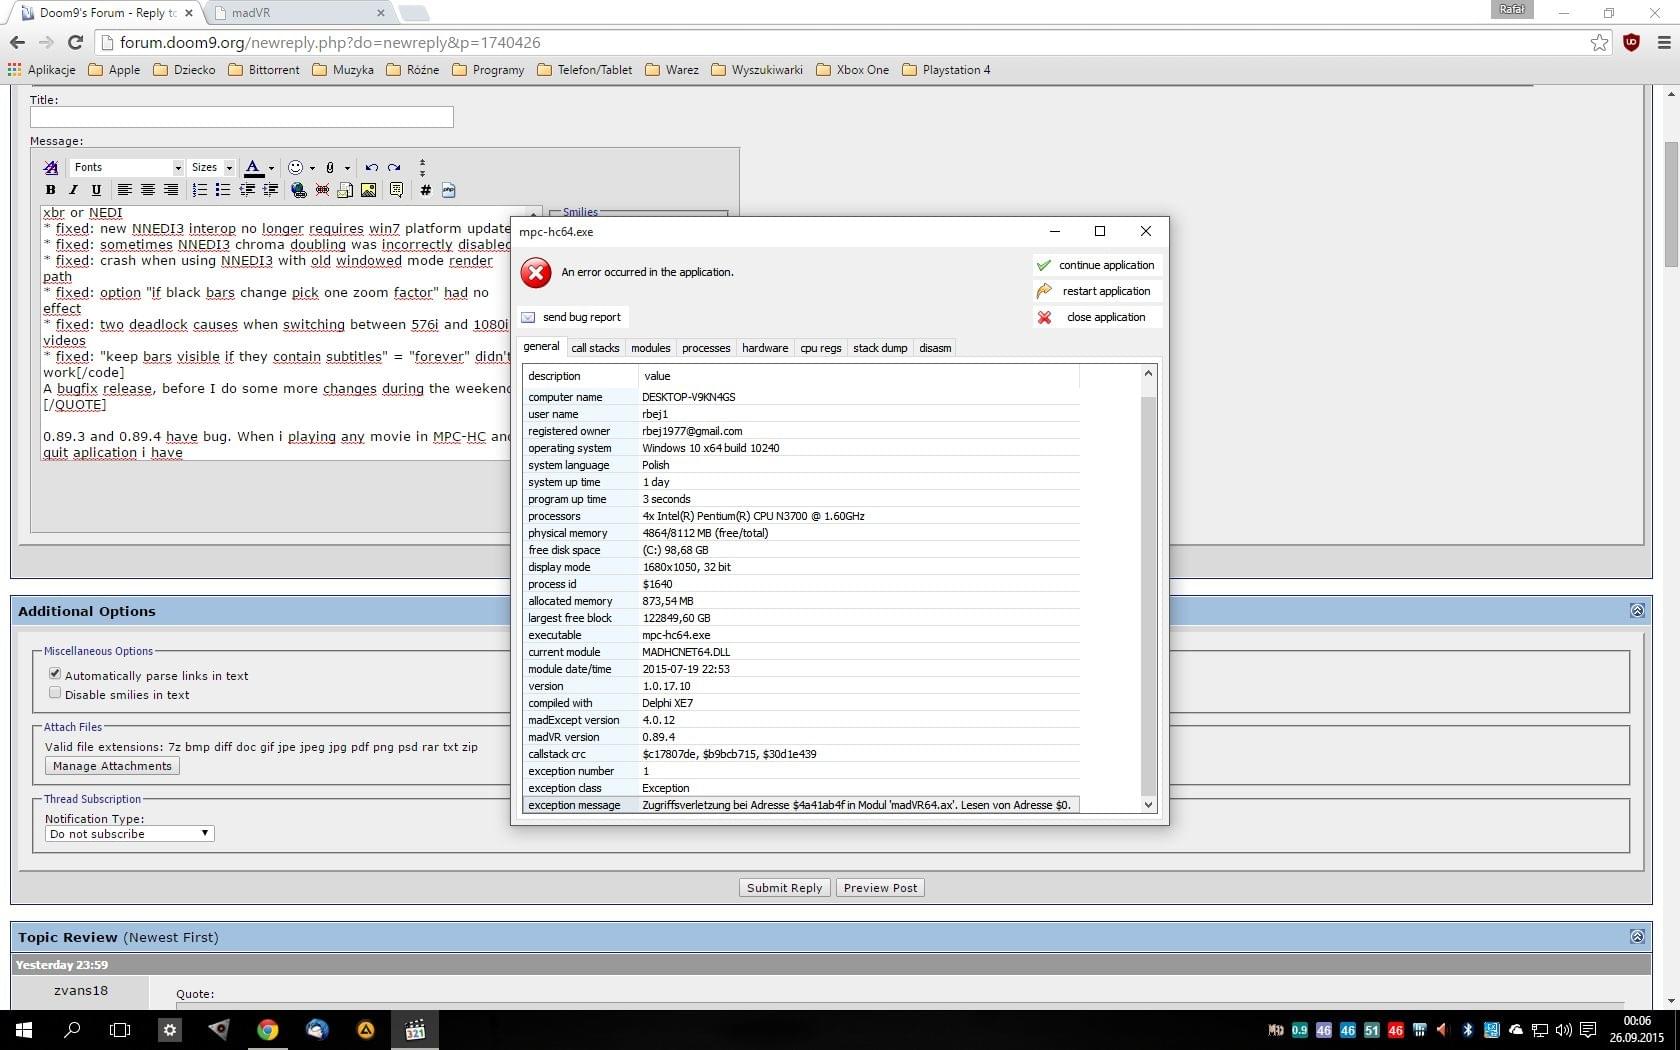Open Chrome from the Windows taskbar
This screenshot has height=1050, width=1680.
(x=267, y=1029)
